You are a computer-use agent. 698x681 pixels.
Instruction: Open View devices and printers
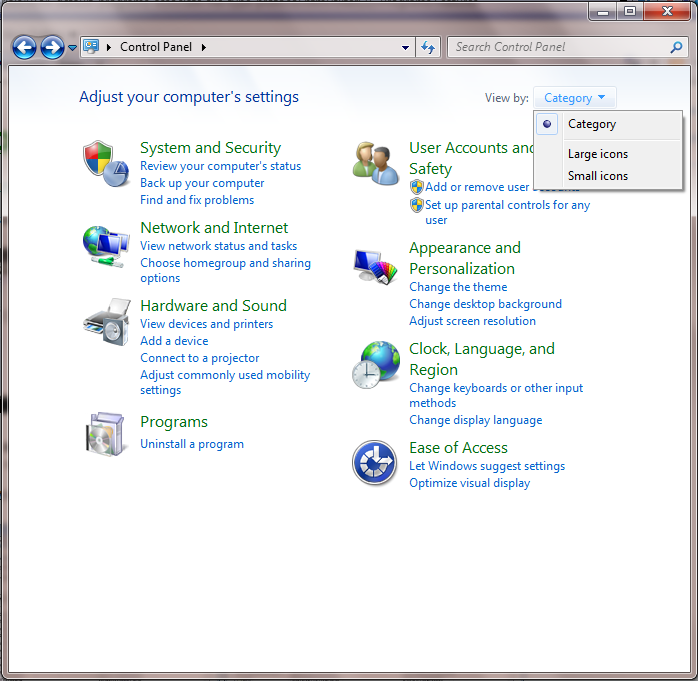pos(207,324)
